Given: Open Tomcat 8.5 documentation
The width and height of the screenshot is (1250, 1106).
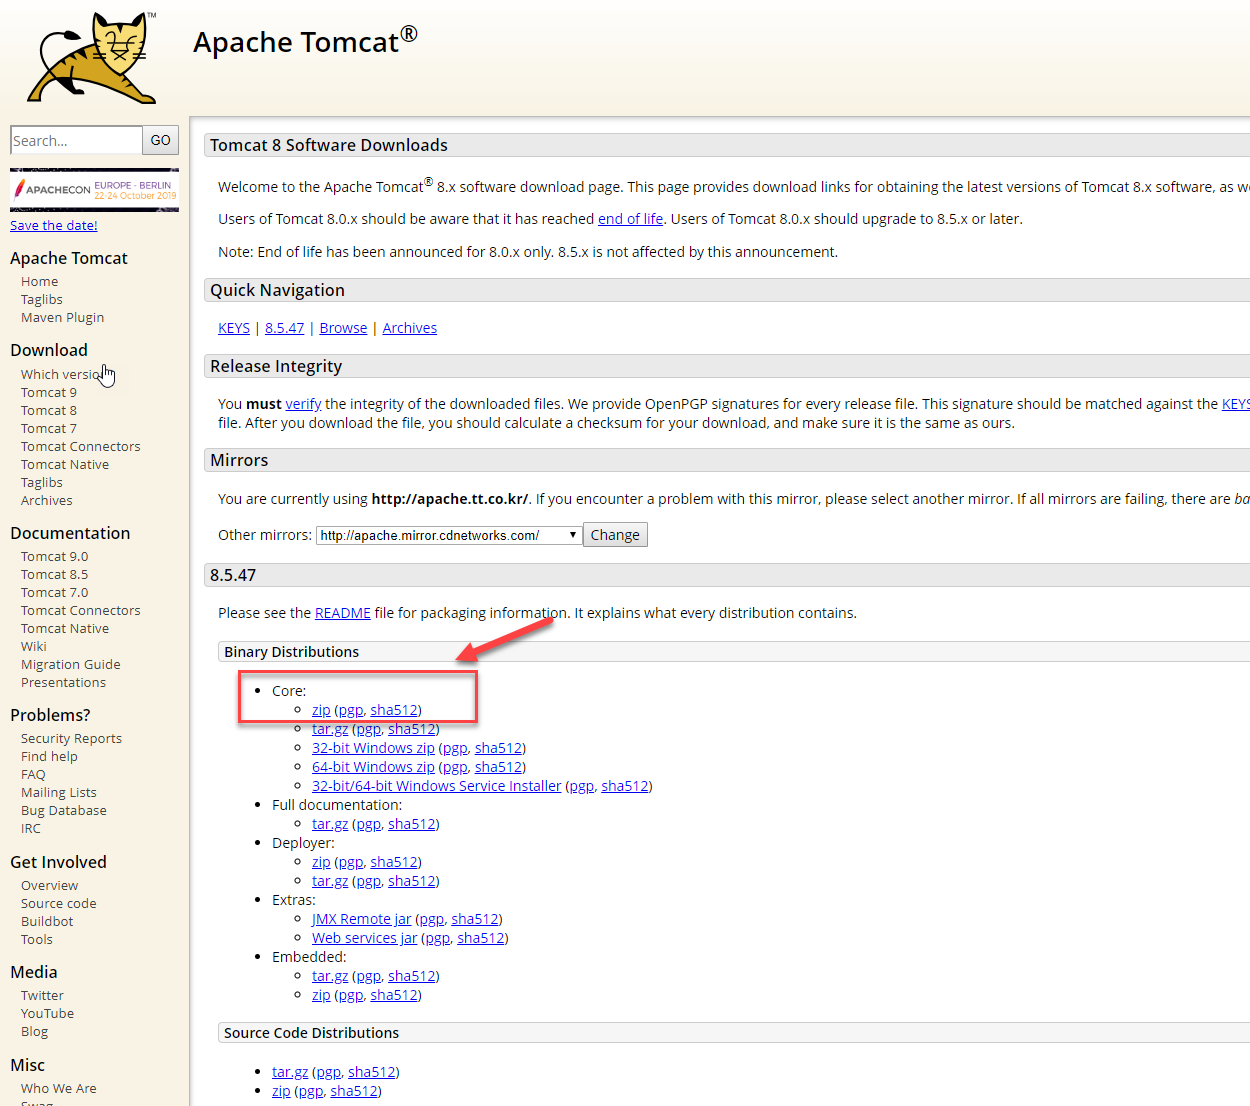Looking at the screenshot, I should pos(54,575).
